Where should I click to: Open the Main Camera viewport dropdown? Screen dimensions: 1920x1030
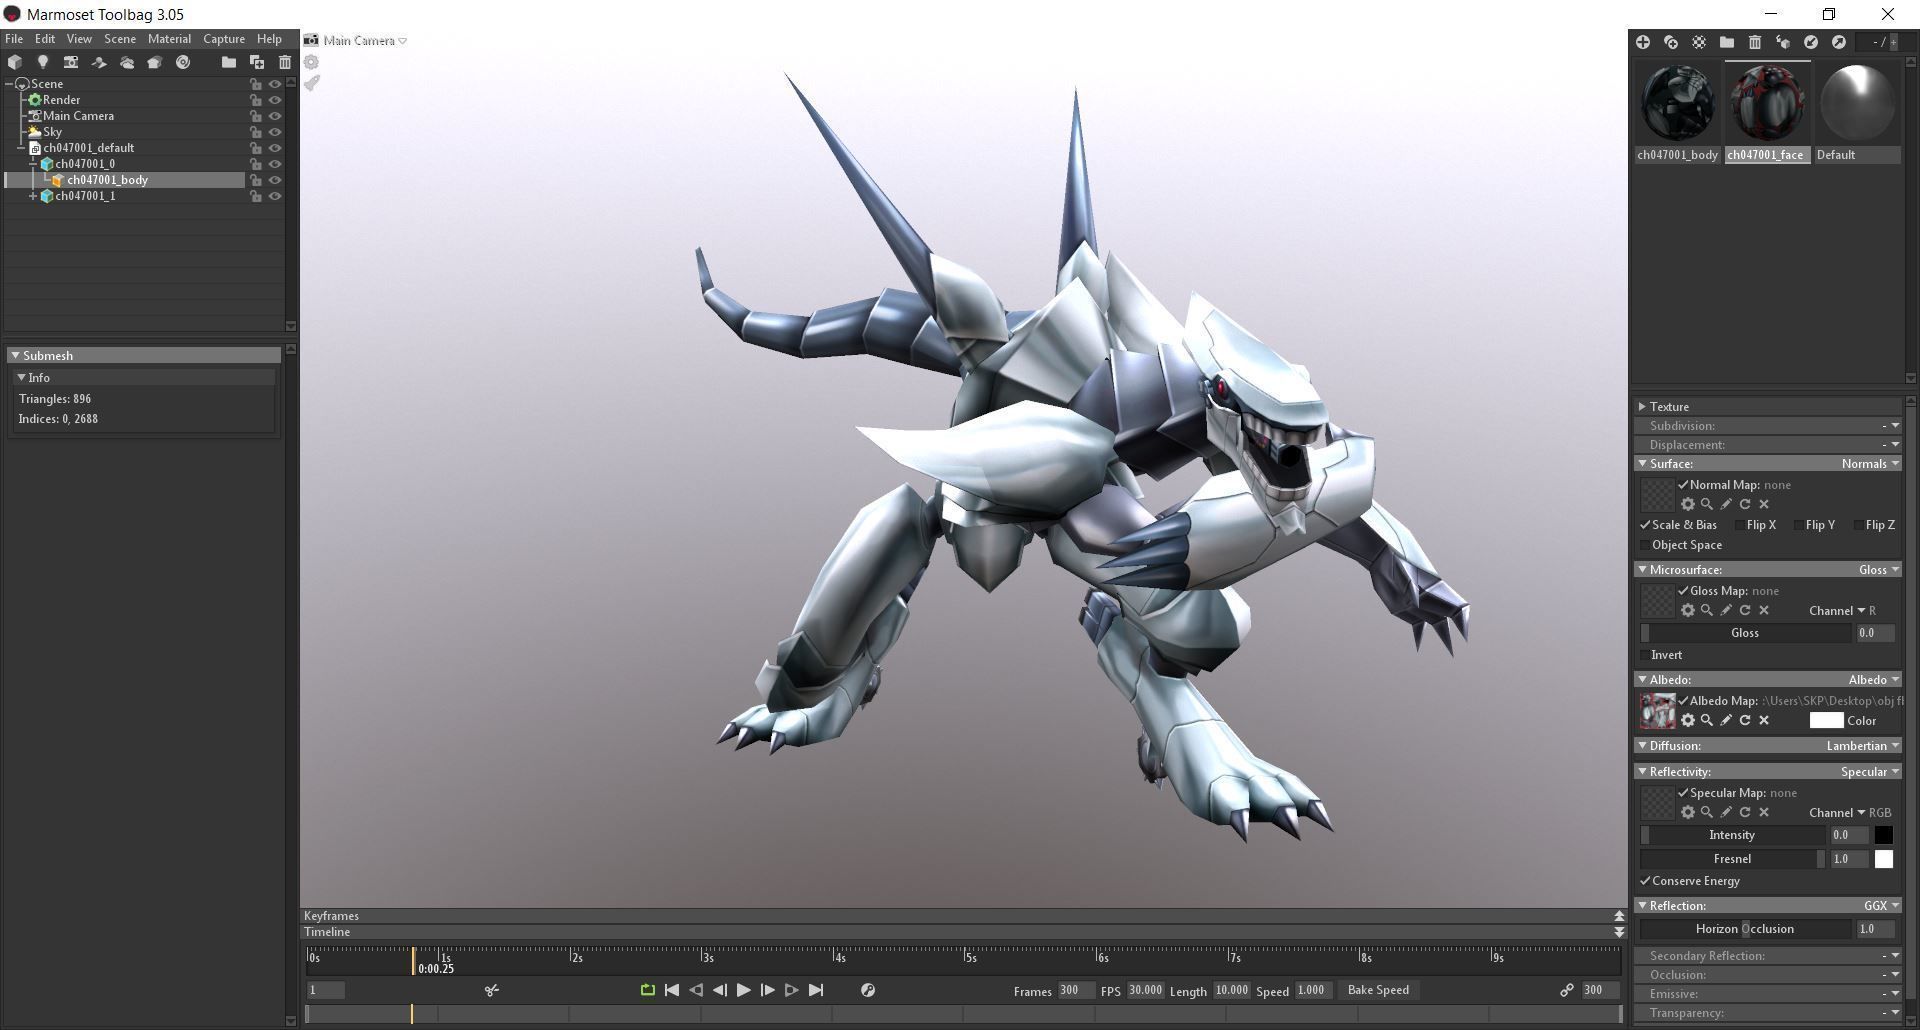[365, 41]
